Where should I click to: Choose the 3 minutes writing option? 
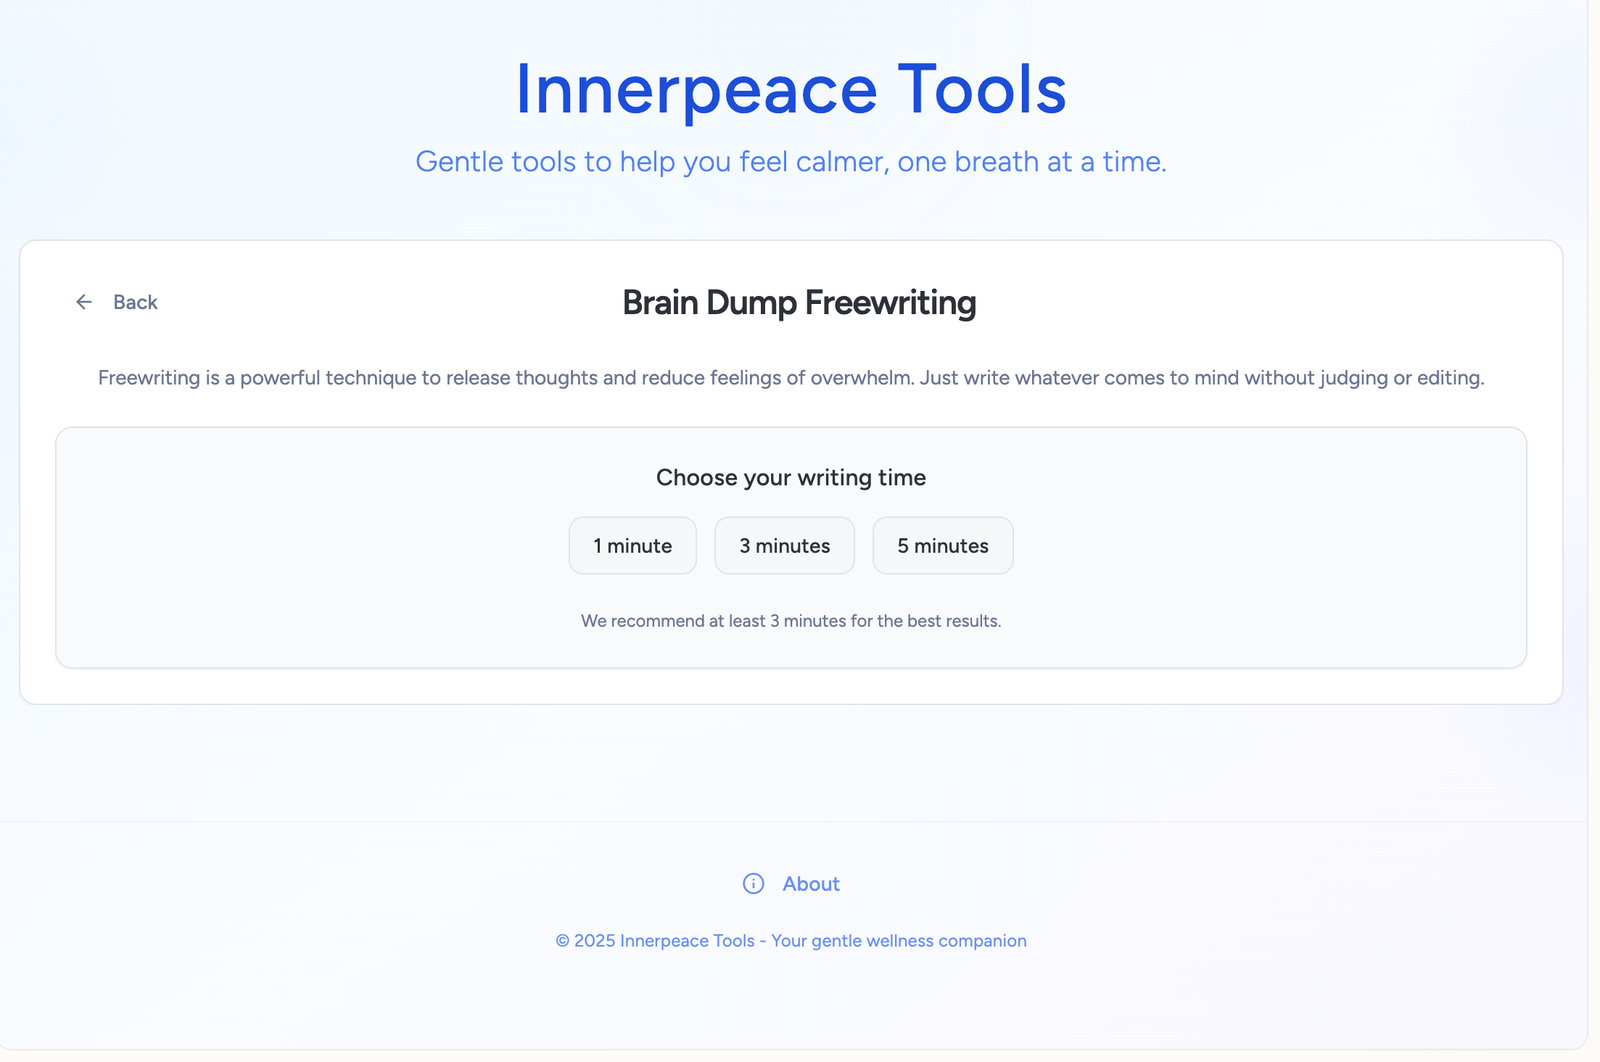click(x=784, y=546)
